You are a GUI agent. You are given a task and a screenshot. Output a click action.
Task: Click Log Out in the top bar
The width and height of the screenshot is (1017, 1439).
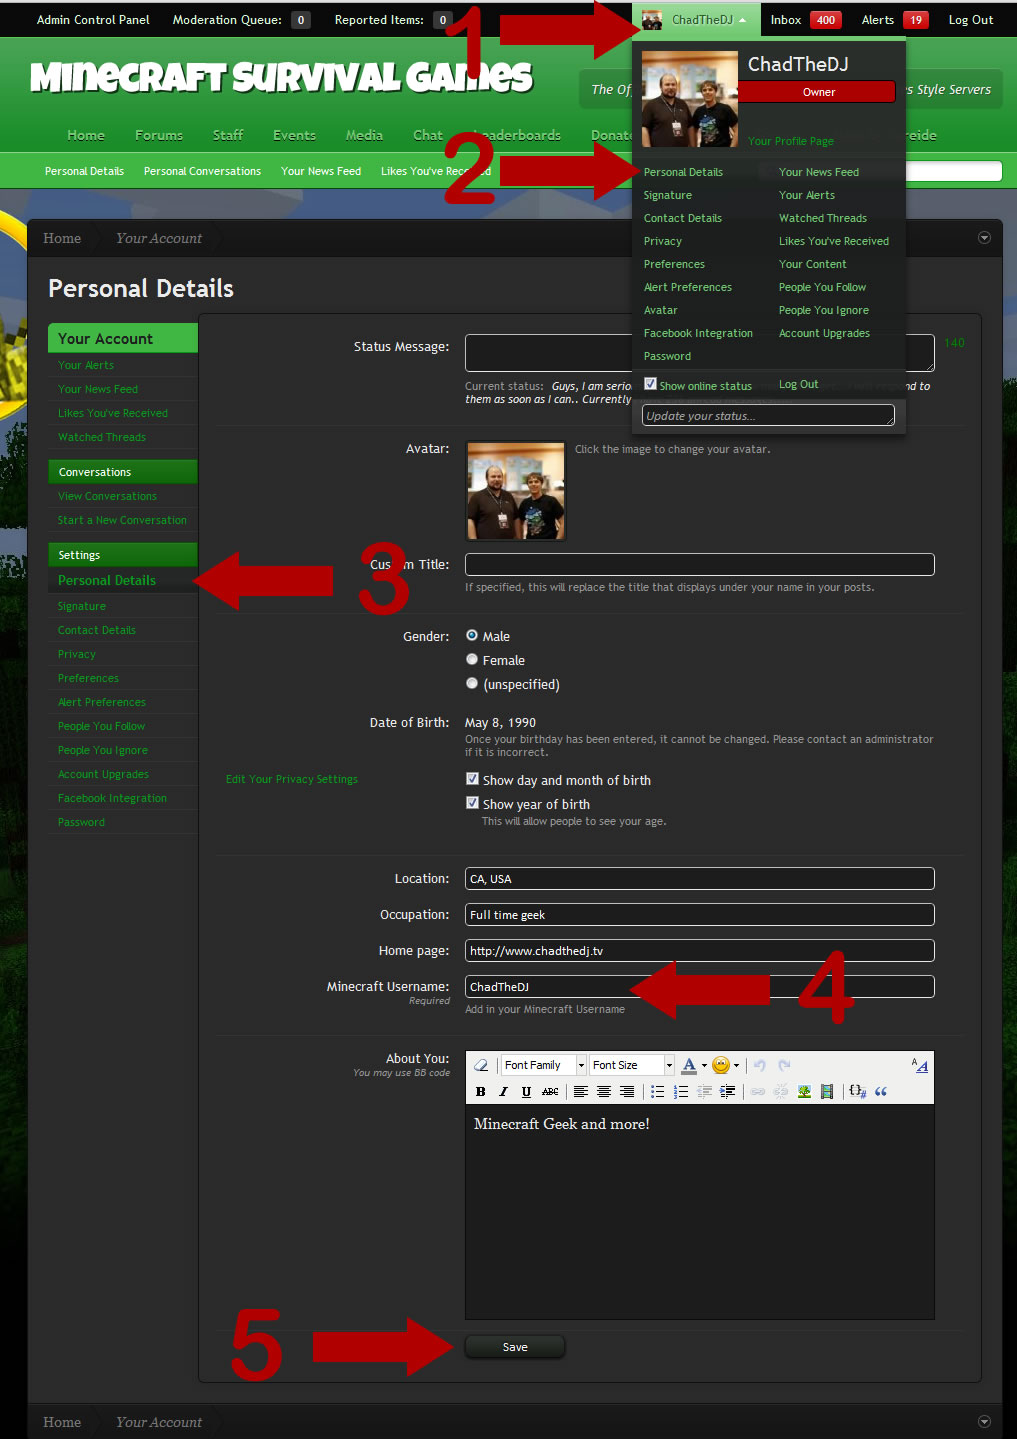click(x=971, y=20)
